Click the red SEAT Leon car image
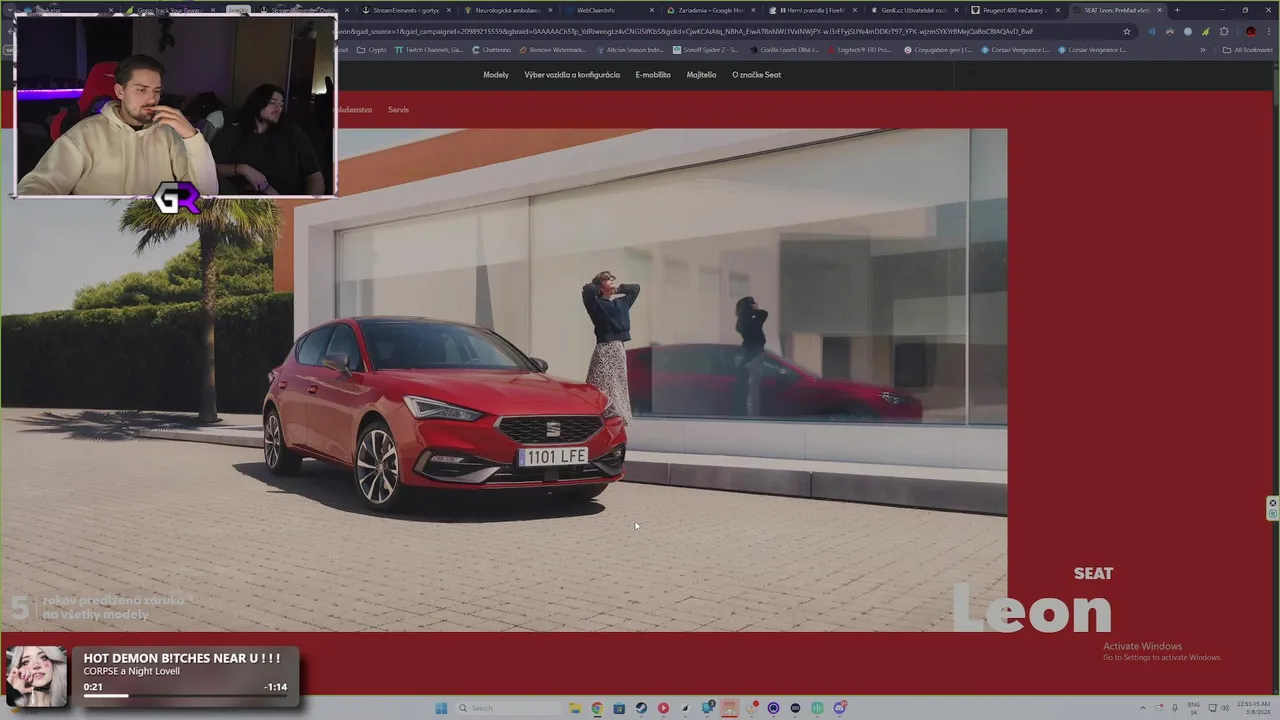 point(444,415)
